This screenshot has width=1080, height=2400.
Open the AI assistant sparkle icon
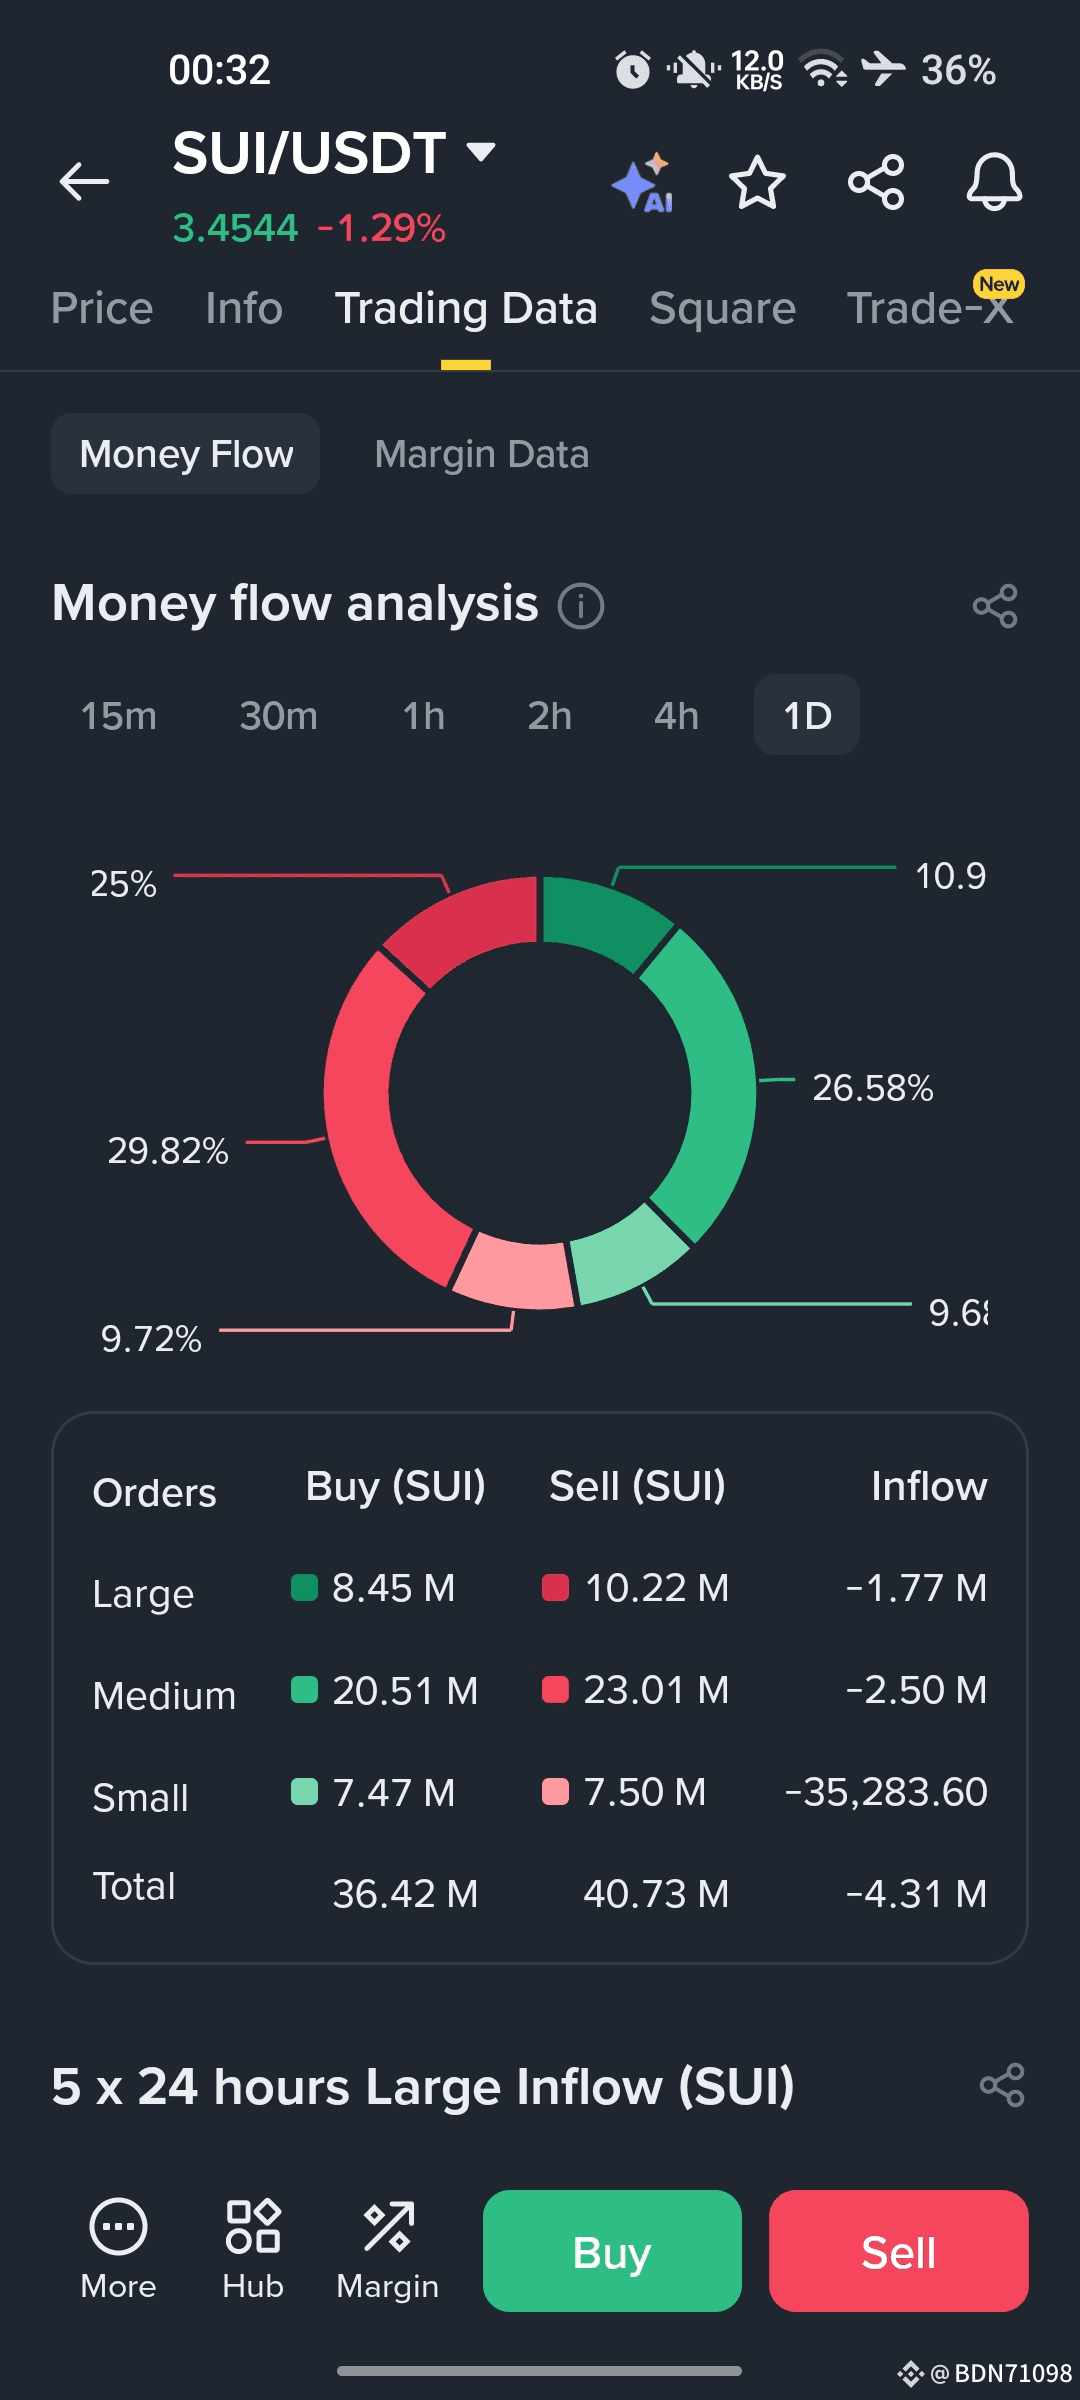pos(642,183)
